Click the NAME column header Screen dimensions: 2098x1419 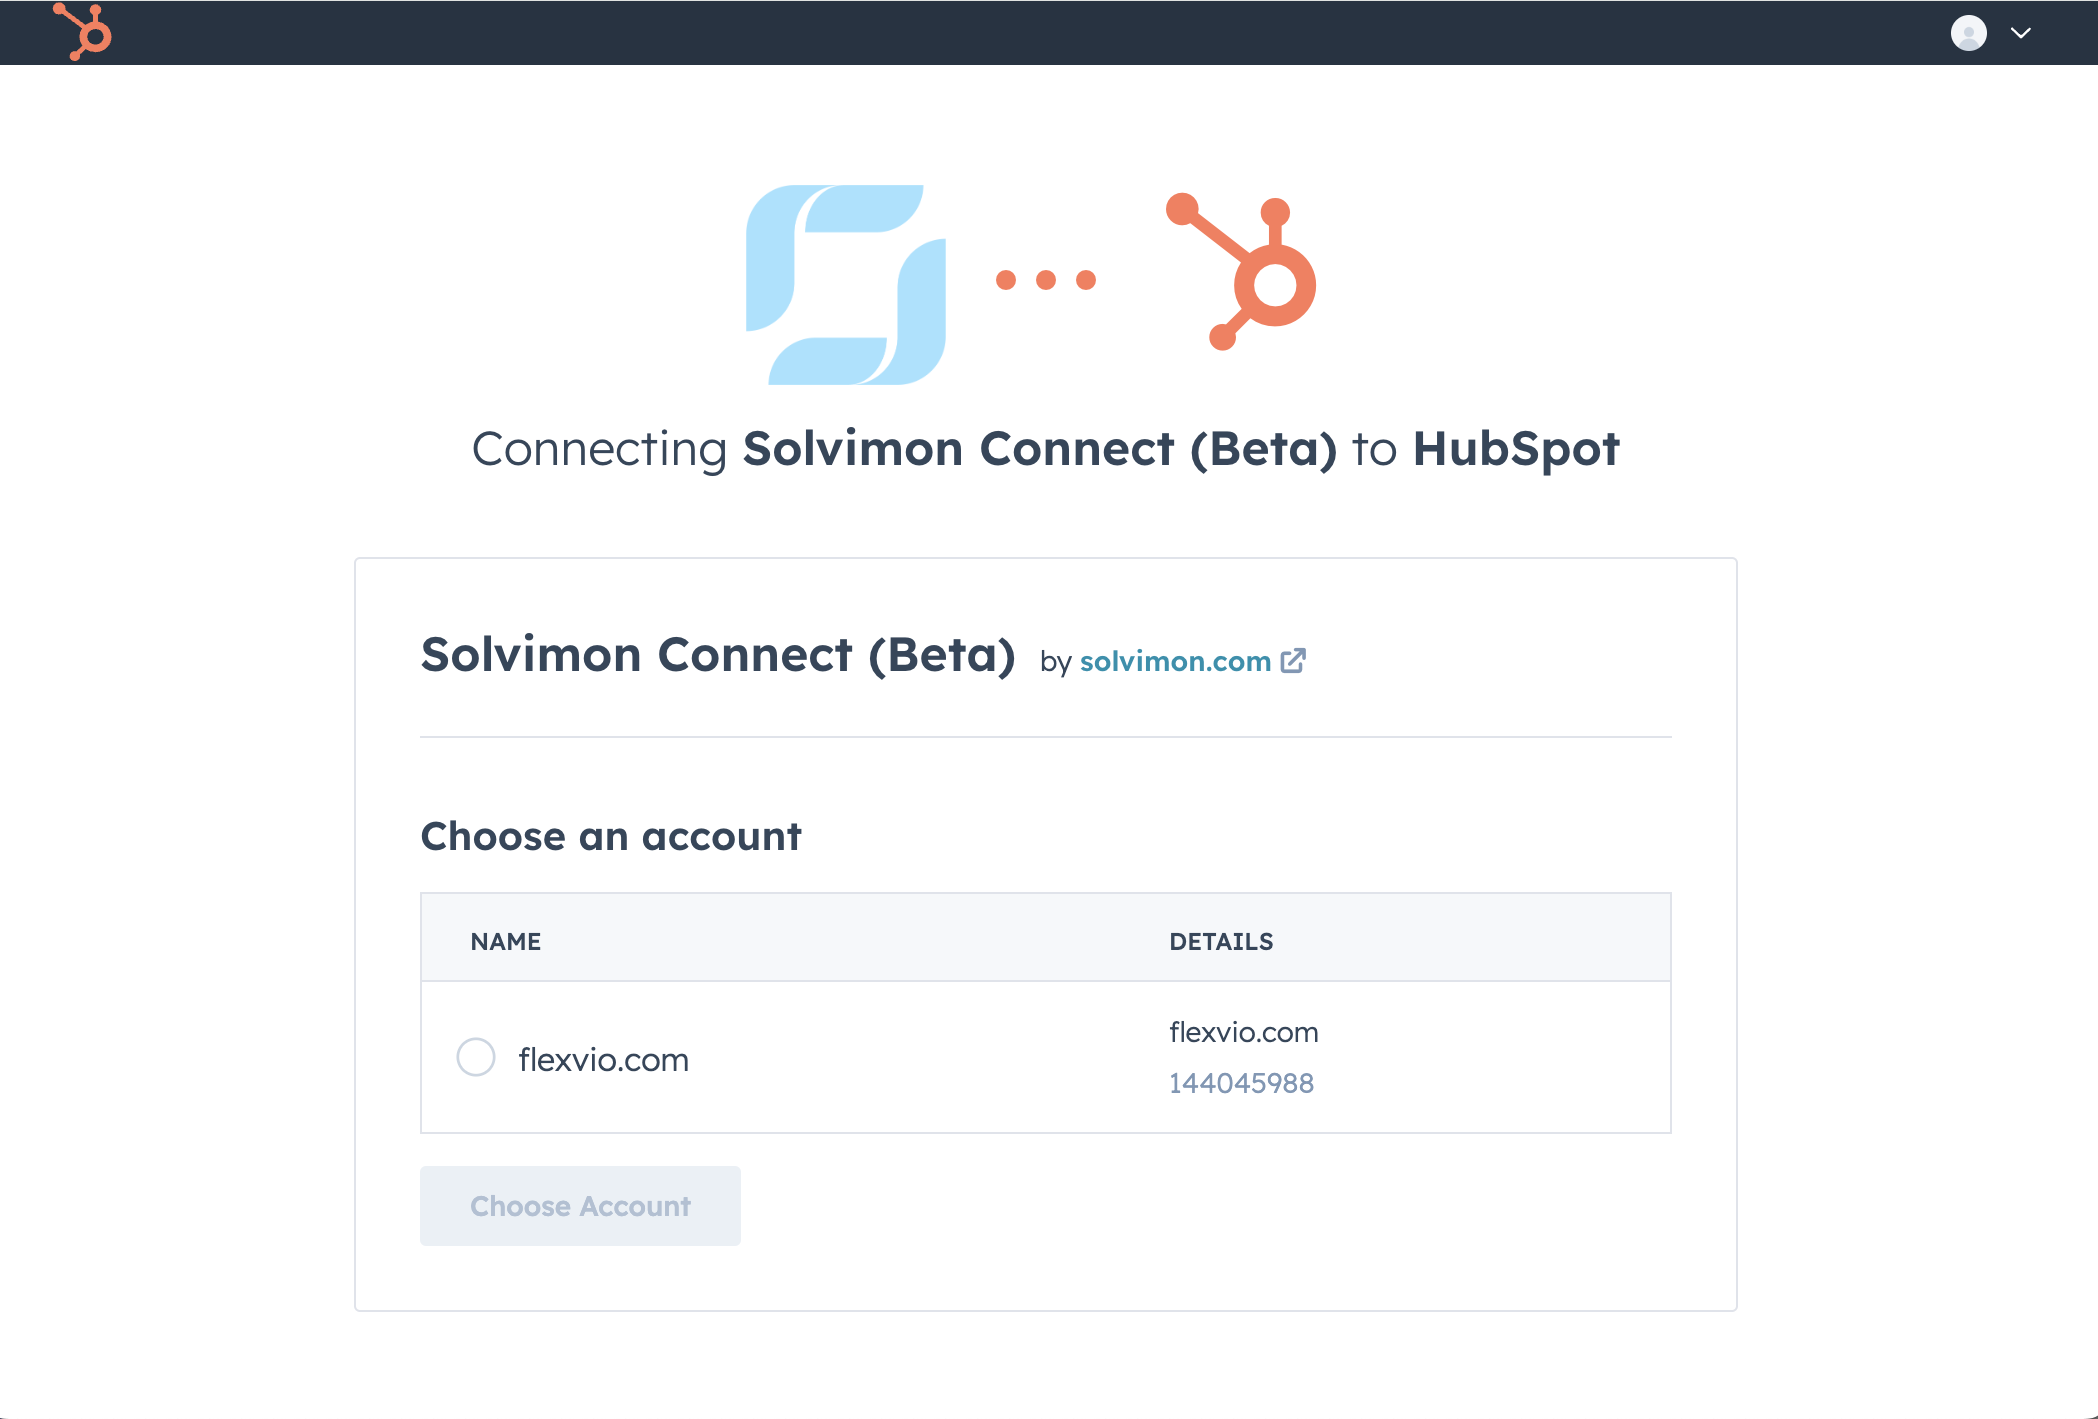point(506,941)
